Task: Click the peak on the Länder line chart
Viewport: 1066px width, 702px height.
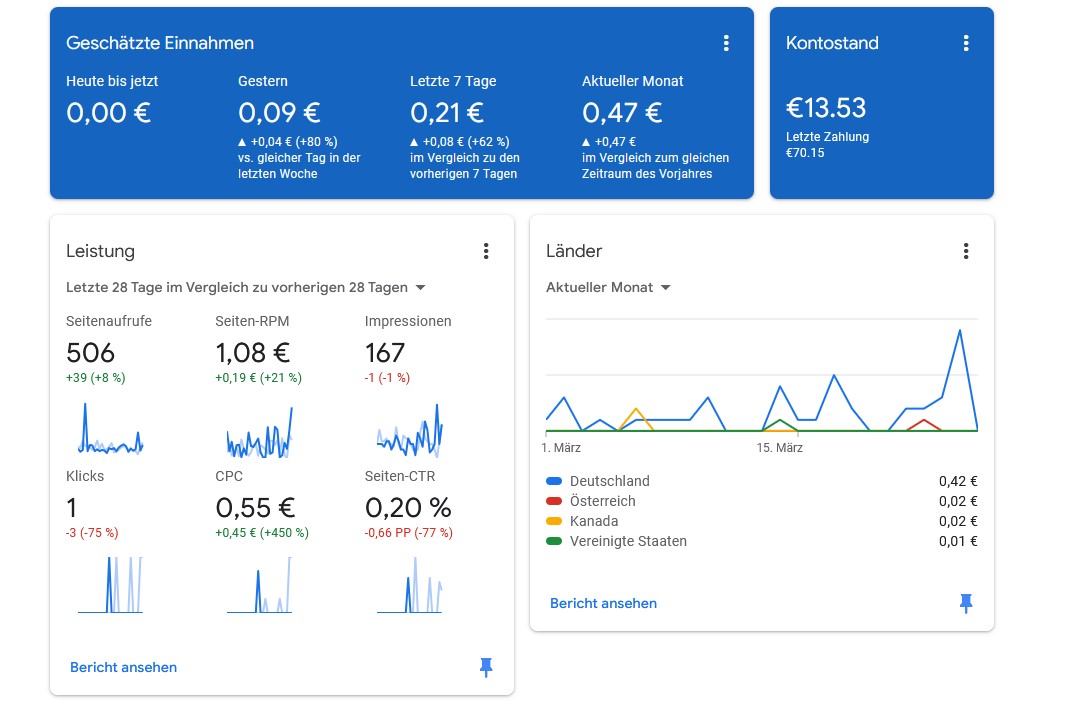Action: pos(962,331)
